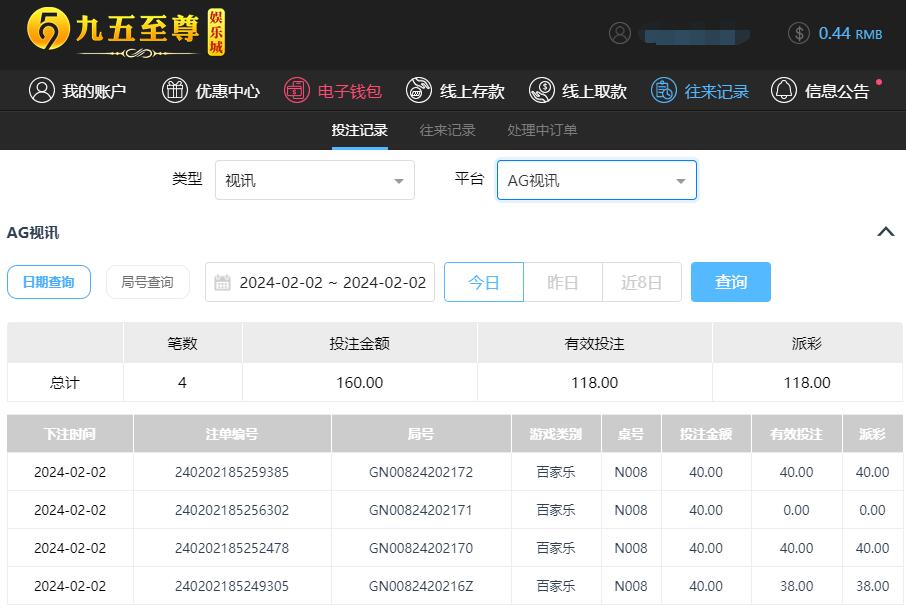Screen dimensions: 906x612
Task: Click total 笔数 value 4
Action: pos(182,383)
